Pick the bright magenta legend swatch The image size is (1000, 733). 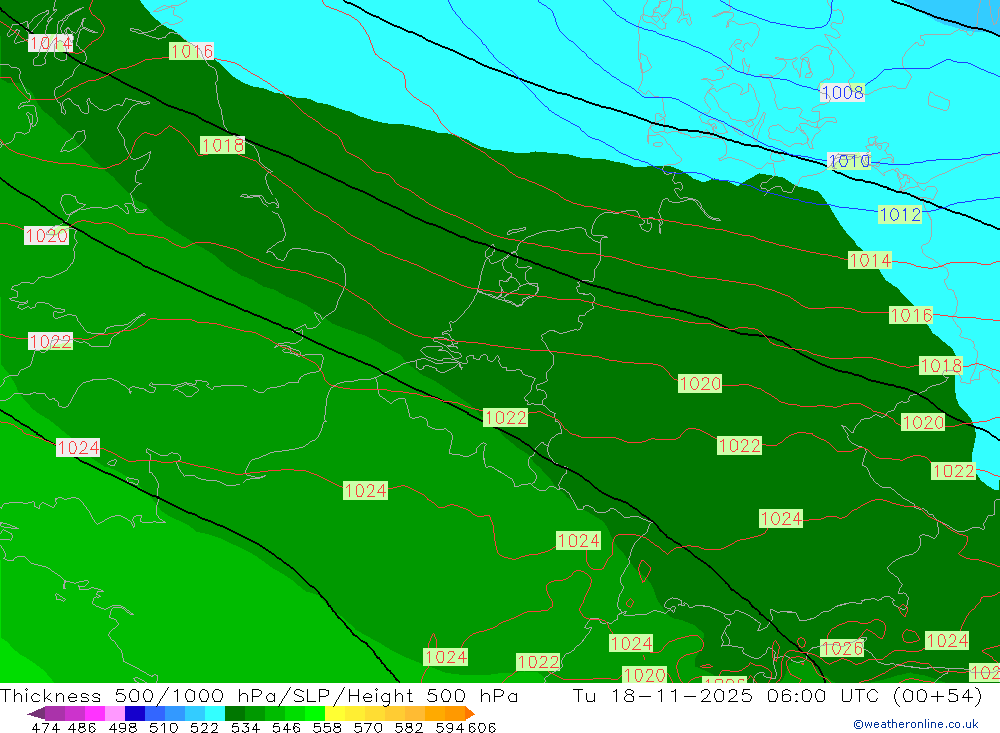click(x=95, y=713)
